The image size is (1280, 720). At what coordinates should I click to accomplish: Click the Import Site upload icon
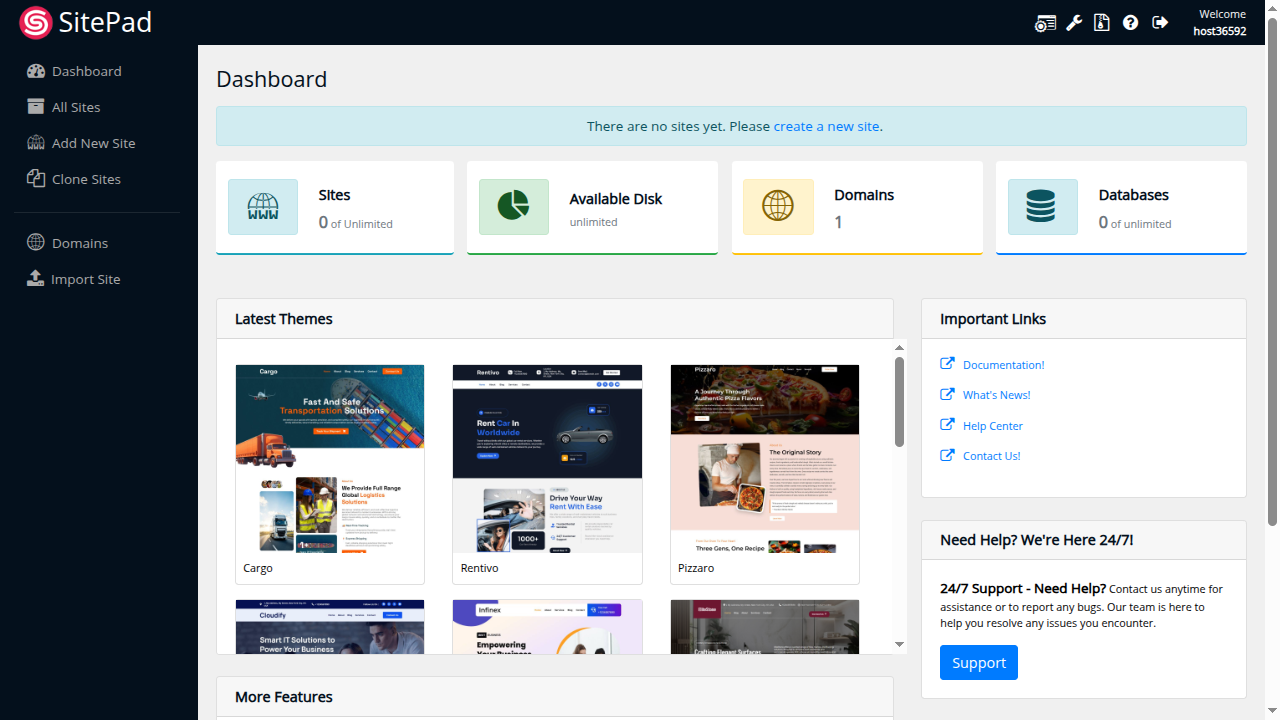[35, 279]
